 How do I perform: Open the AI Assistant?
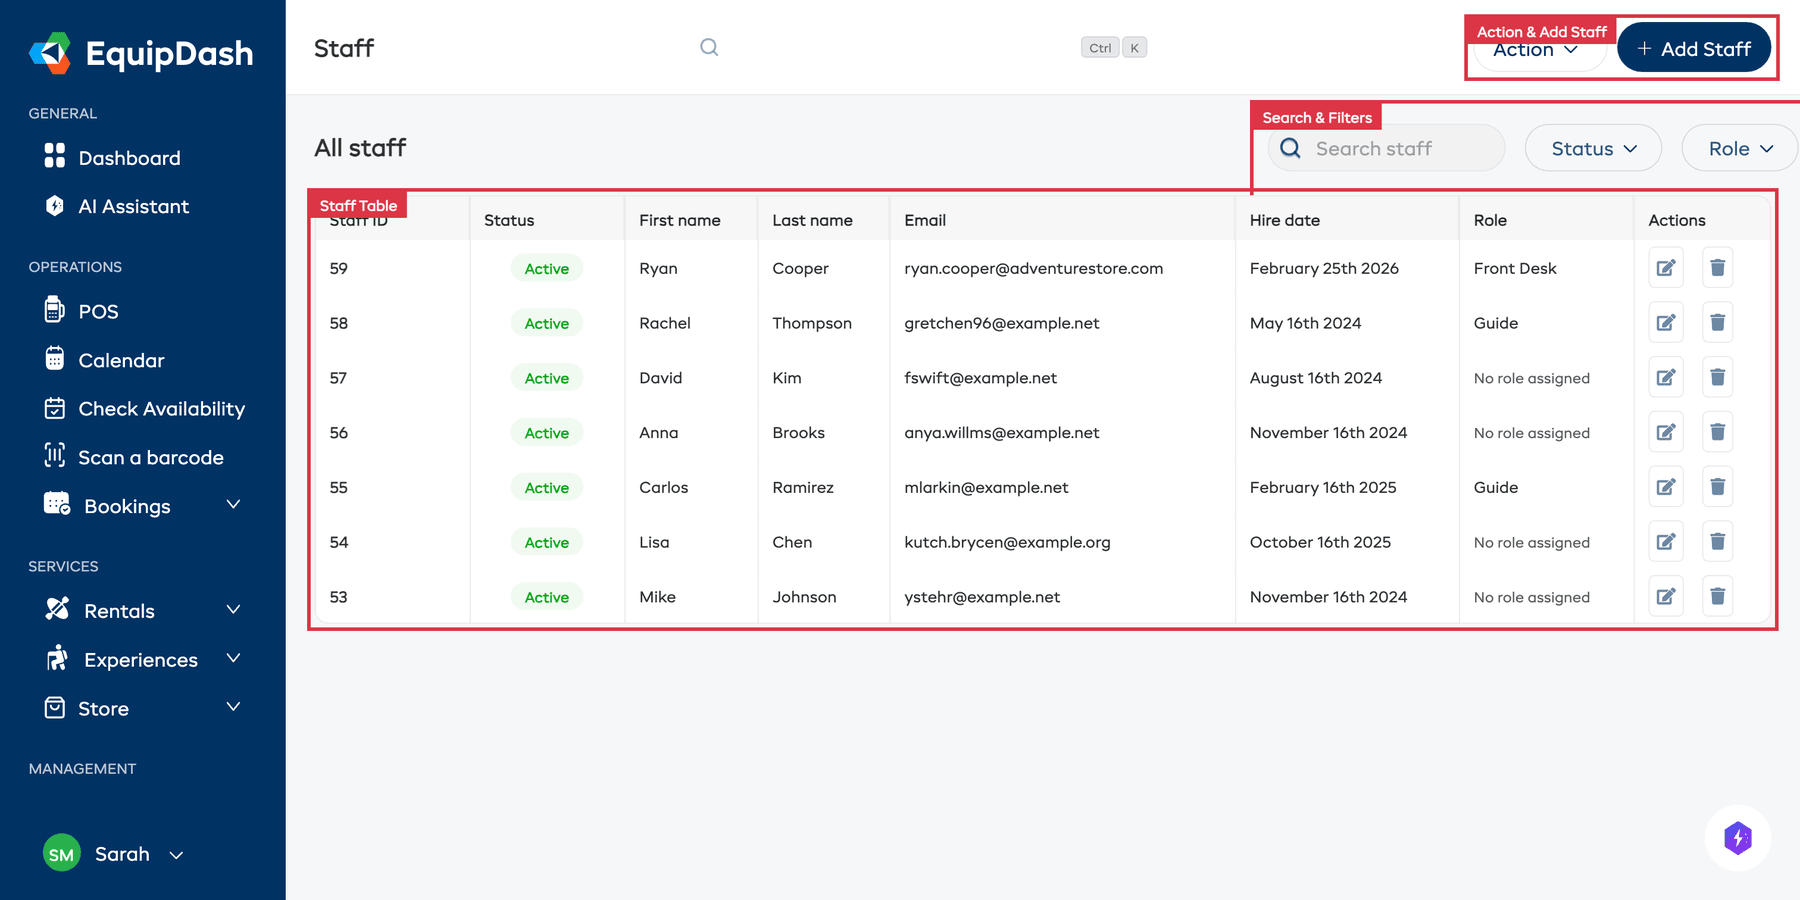(x=133, y=206)
